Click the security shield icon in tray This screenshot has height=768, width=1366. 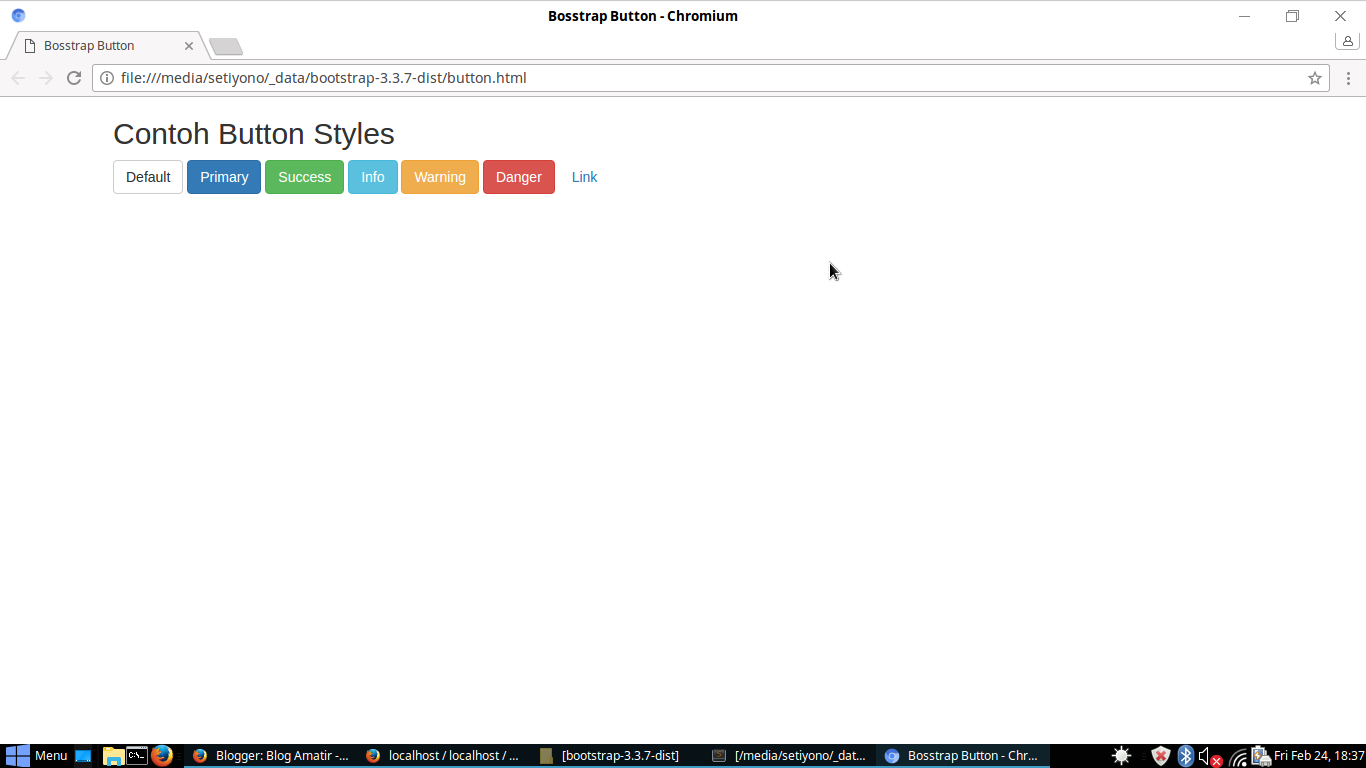coord(1160,755)
